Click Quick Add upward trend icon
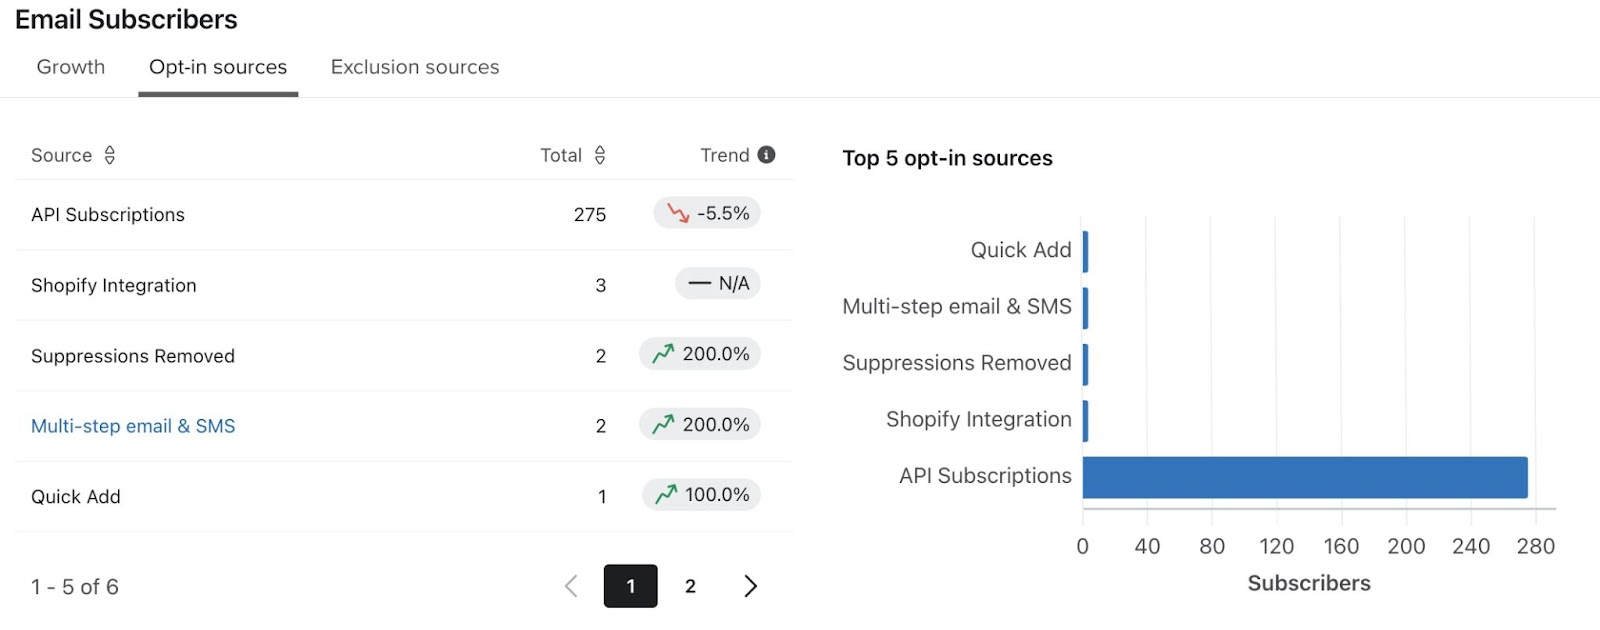Image resolution: width=1600 pixels, height=630 pixels. 666,495
